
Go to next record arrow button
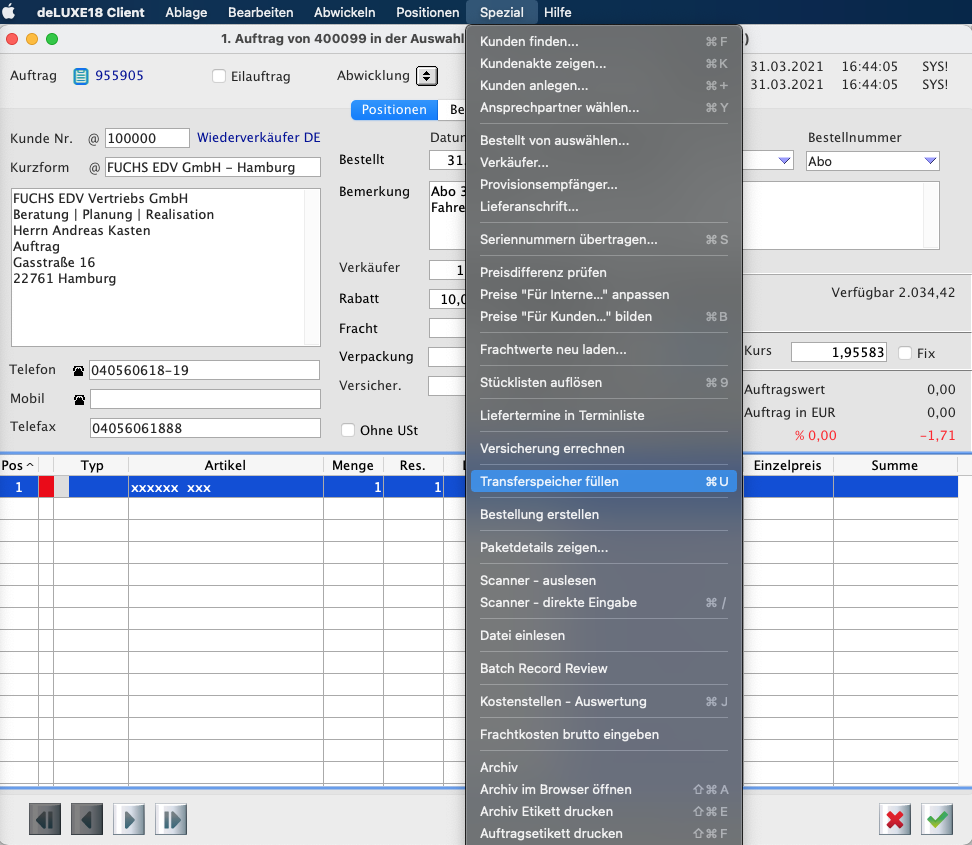[129, 820]
